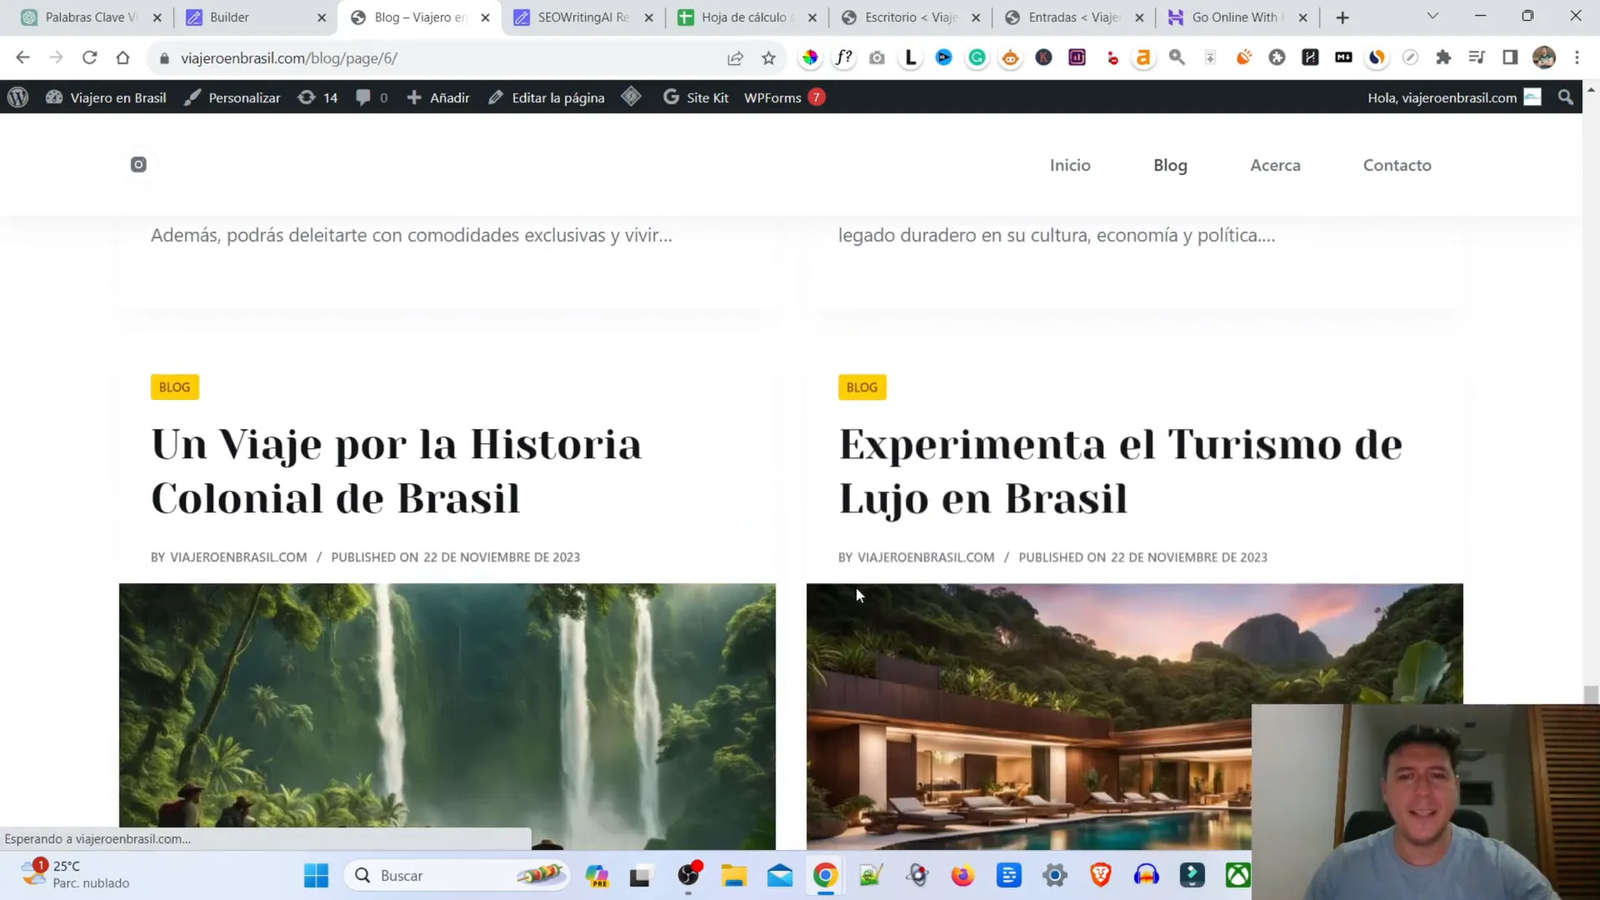
Task: Select Blog in the site menu
Action: pos(1170,165)
